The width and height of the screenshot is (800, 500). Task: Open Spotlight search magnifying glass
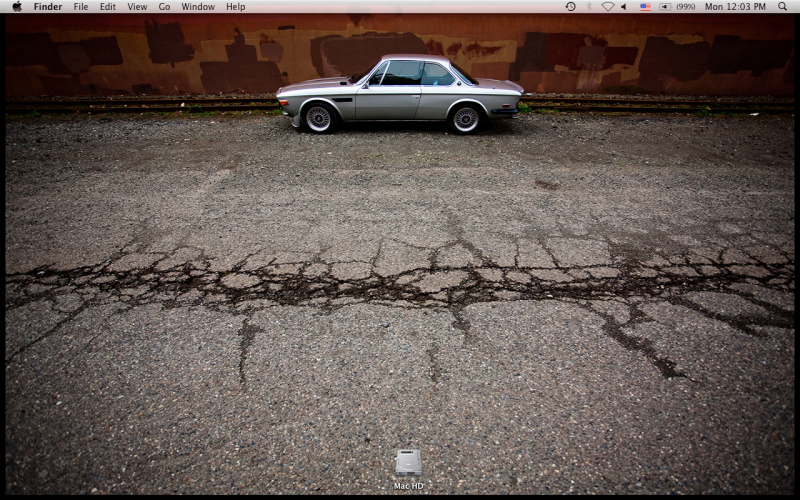tap(782, 7)
